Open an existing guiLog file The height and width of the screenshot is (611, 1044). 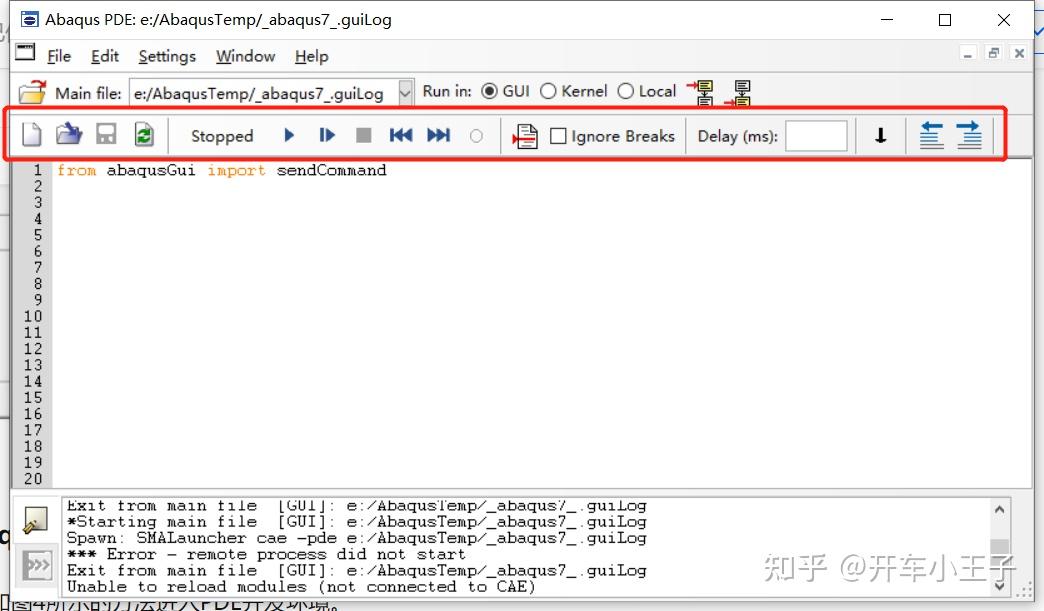[68, 135]
